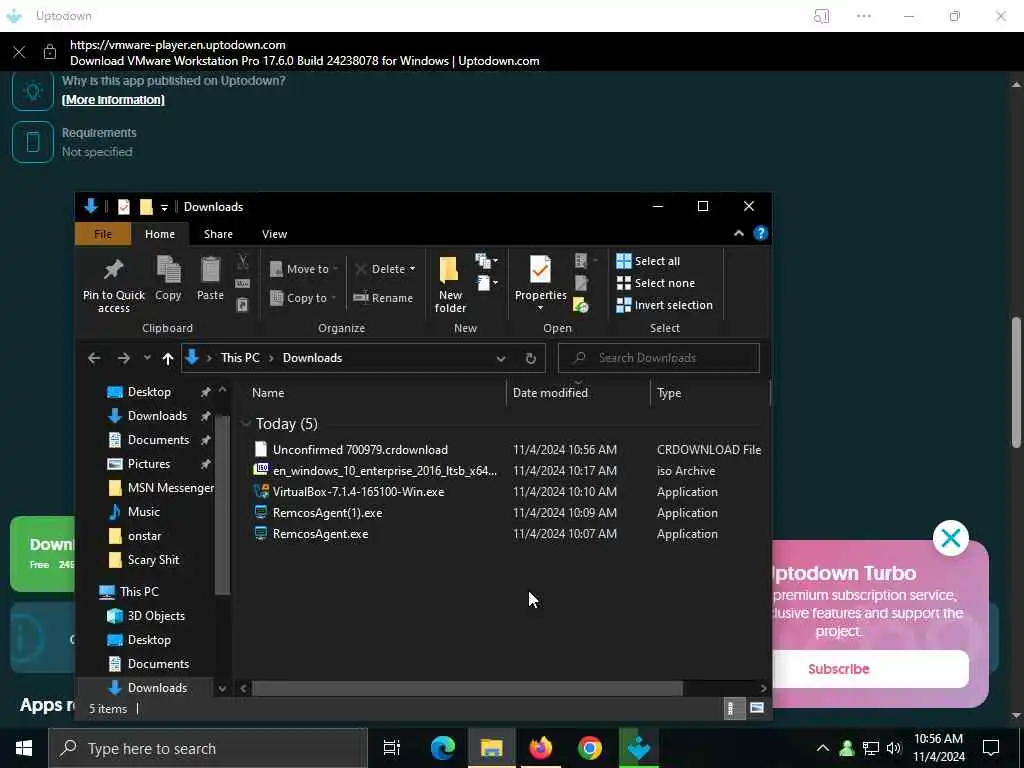Click the Rename button in ribbon
The height and width of the screenshot is (768, 1024).
pyautogui.click(x=383, y=298)
